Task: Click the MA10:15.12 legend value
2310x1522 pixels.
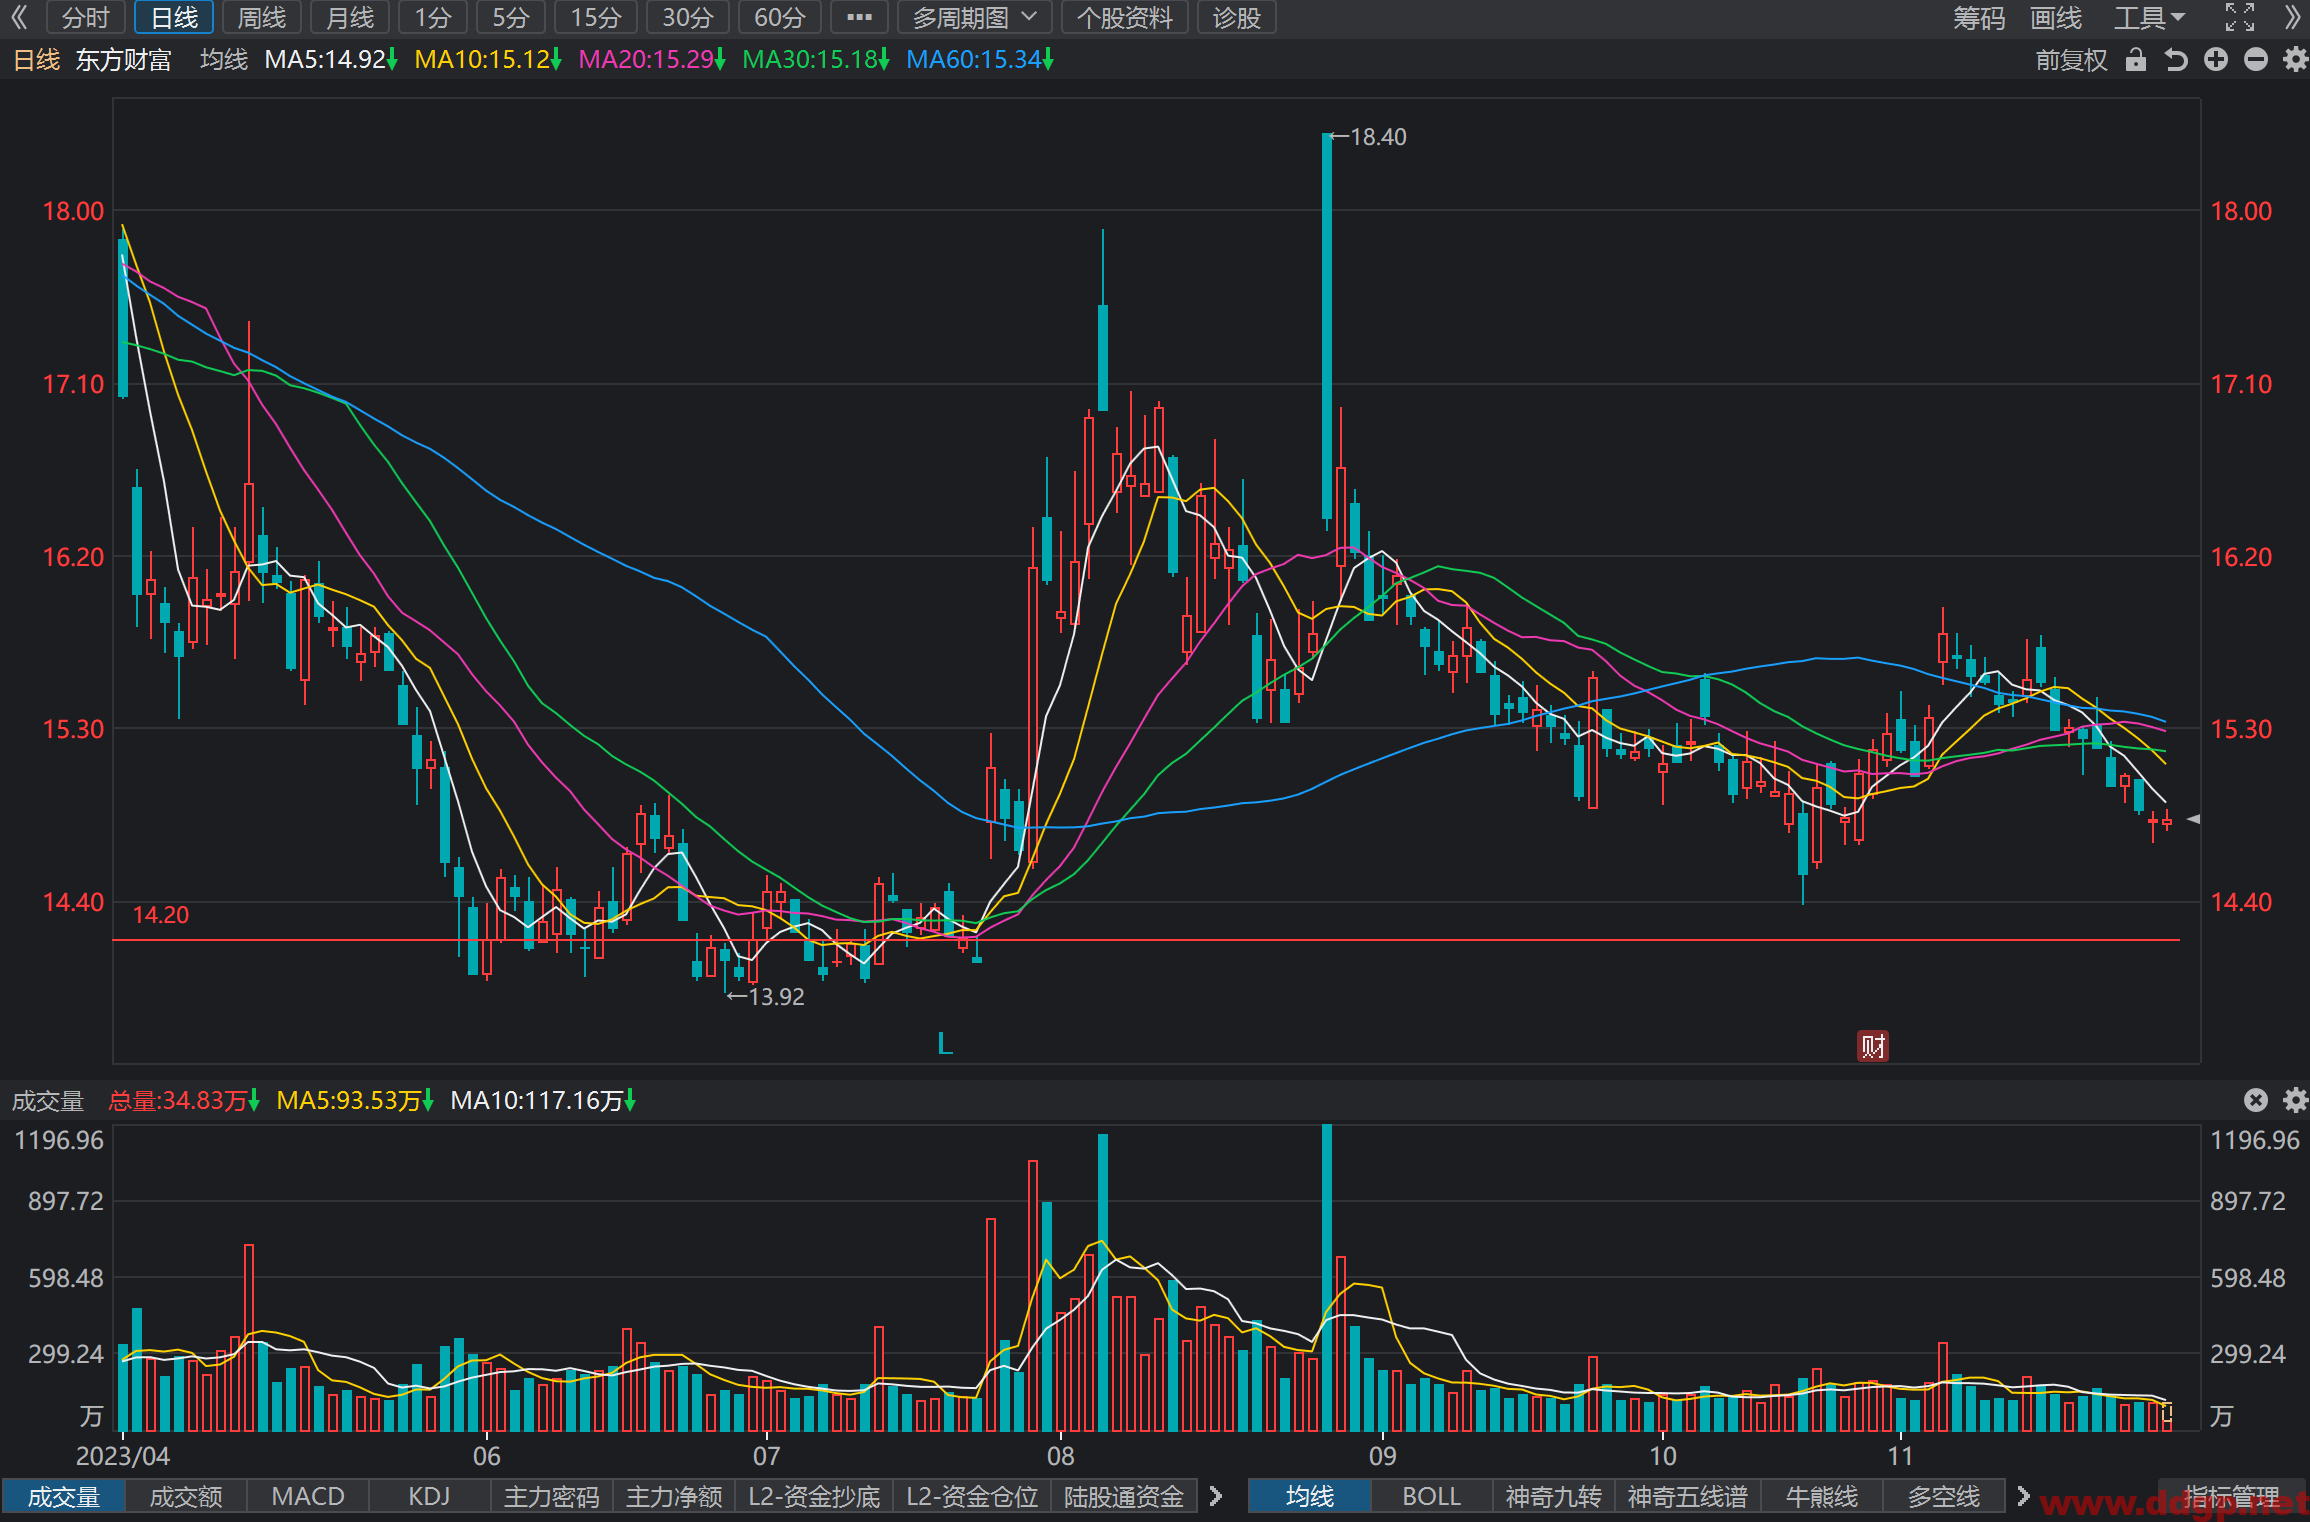Action: point(488,60)
